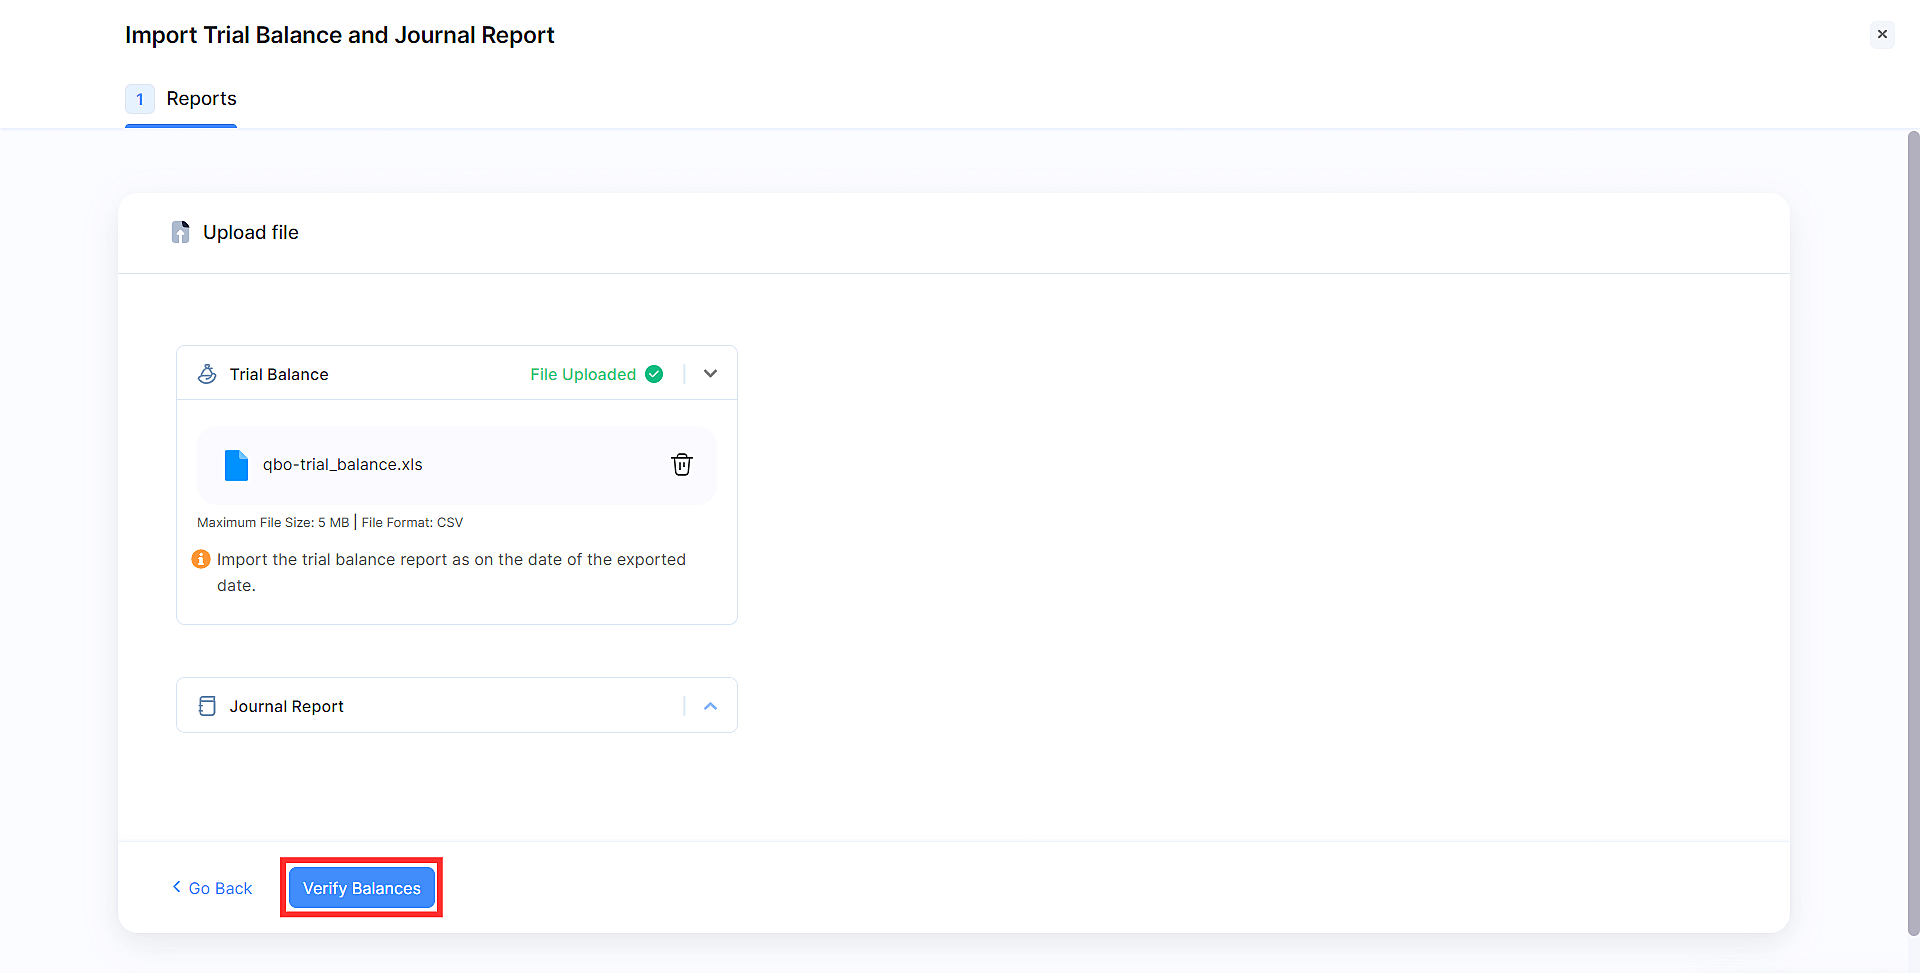Delete the uploaded file using trash icon
This screenshot has height=973, width=1920.
pos(682,464)
